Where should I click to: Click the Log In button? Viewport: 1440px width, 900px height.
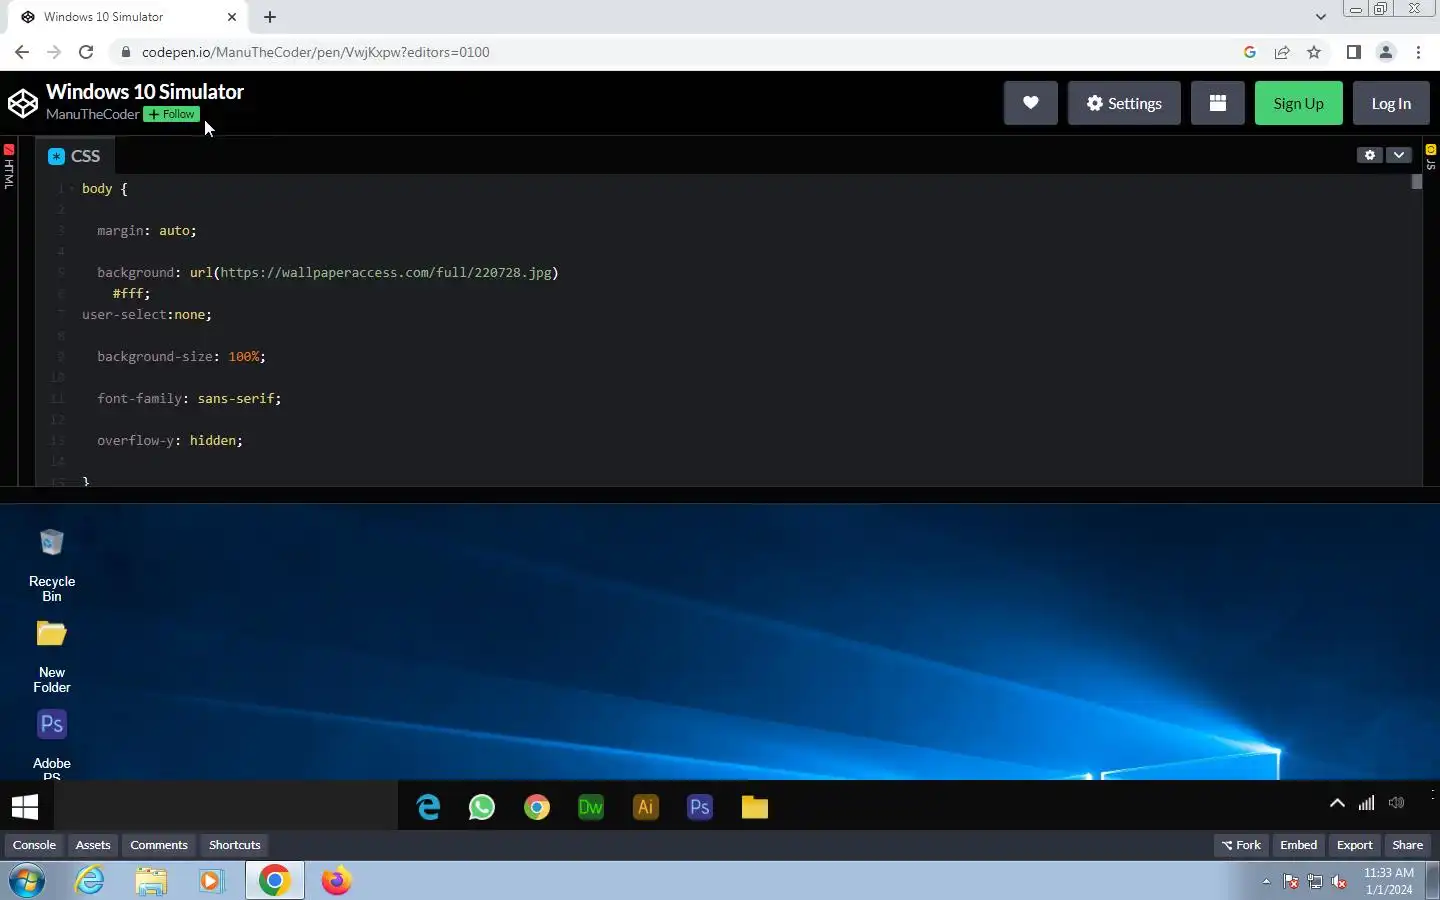click(x=1391, y=103)
